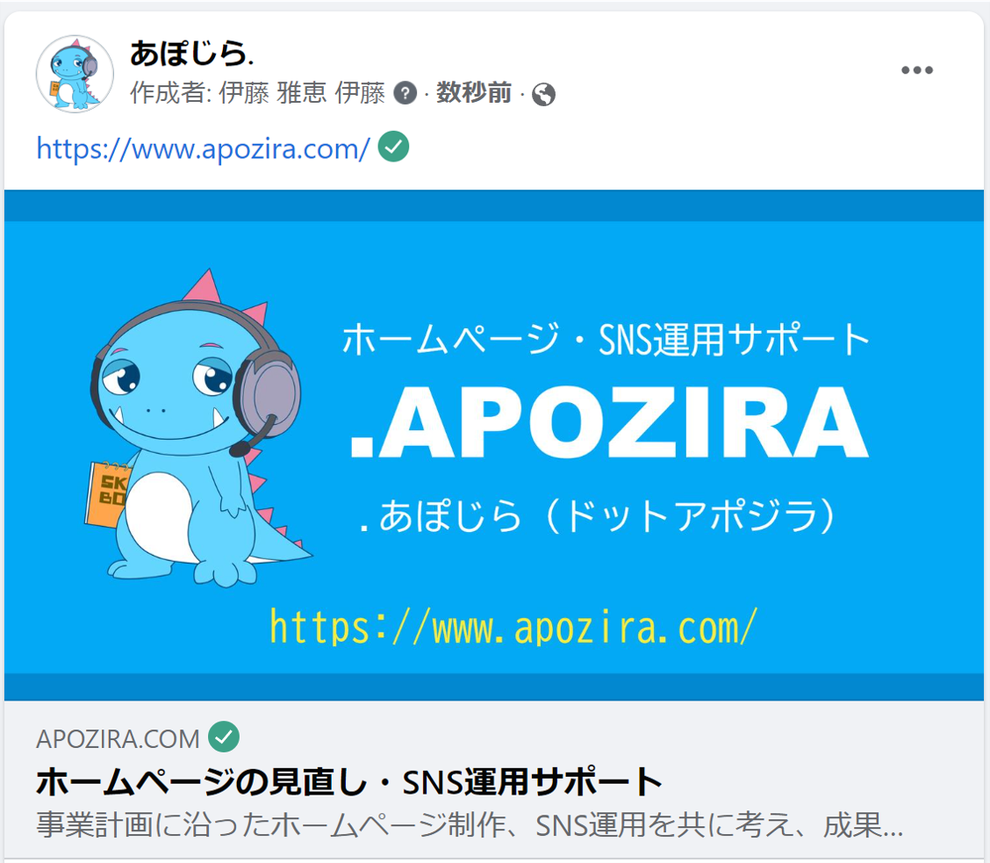Click the あぽじら page profile avatar
This screenshot has width=990, height=863.
(75, 74)
